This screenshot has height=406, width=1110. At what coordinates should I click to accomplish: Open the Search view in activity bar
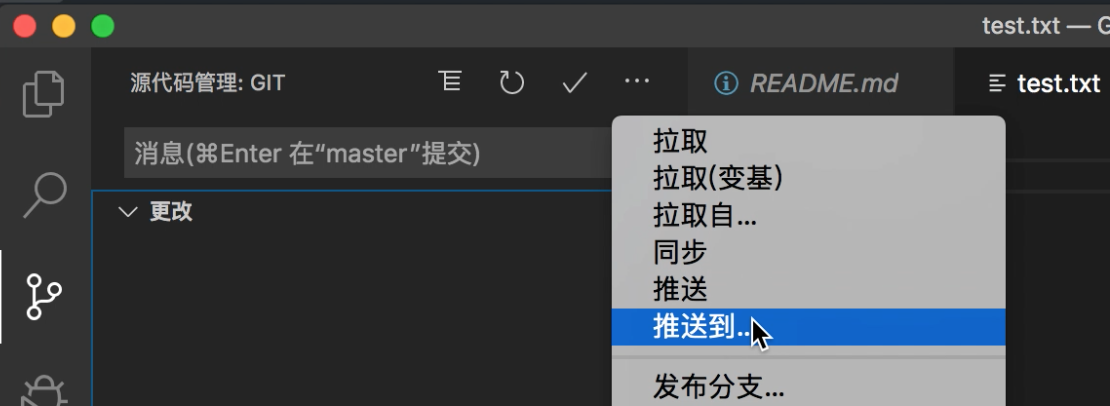[45, 195]
